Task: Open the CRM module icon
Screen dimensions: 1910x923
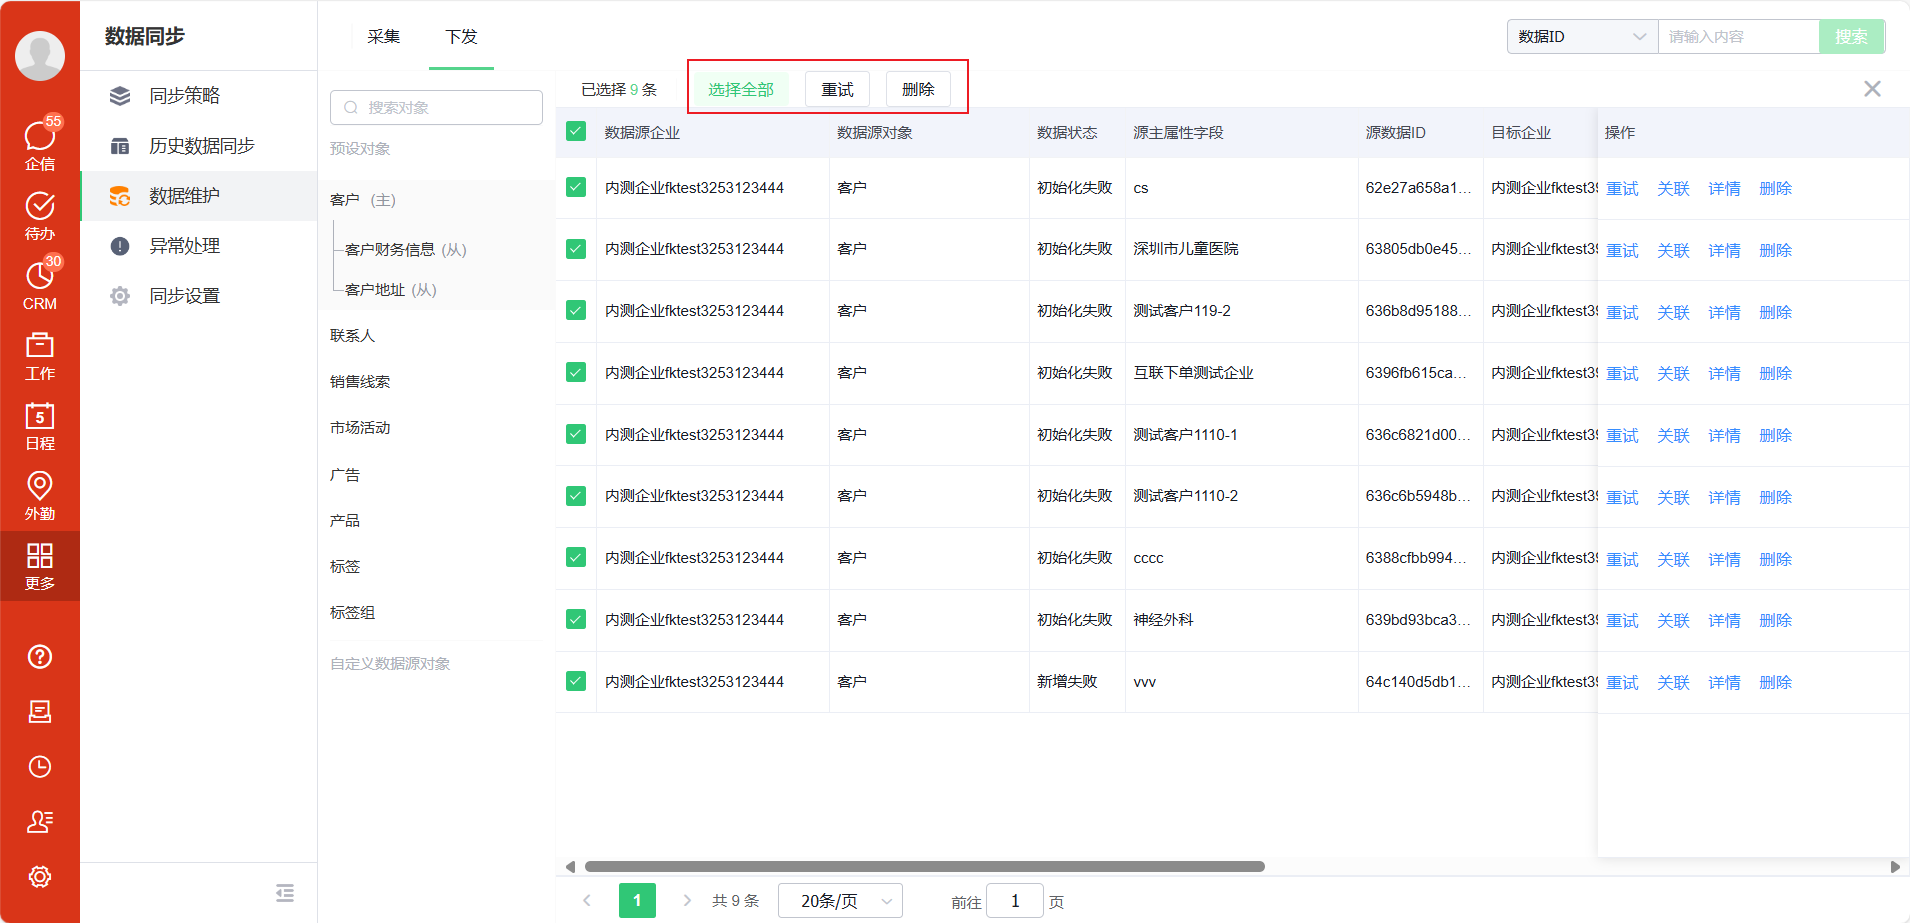Action: (40, 283)
